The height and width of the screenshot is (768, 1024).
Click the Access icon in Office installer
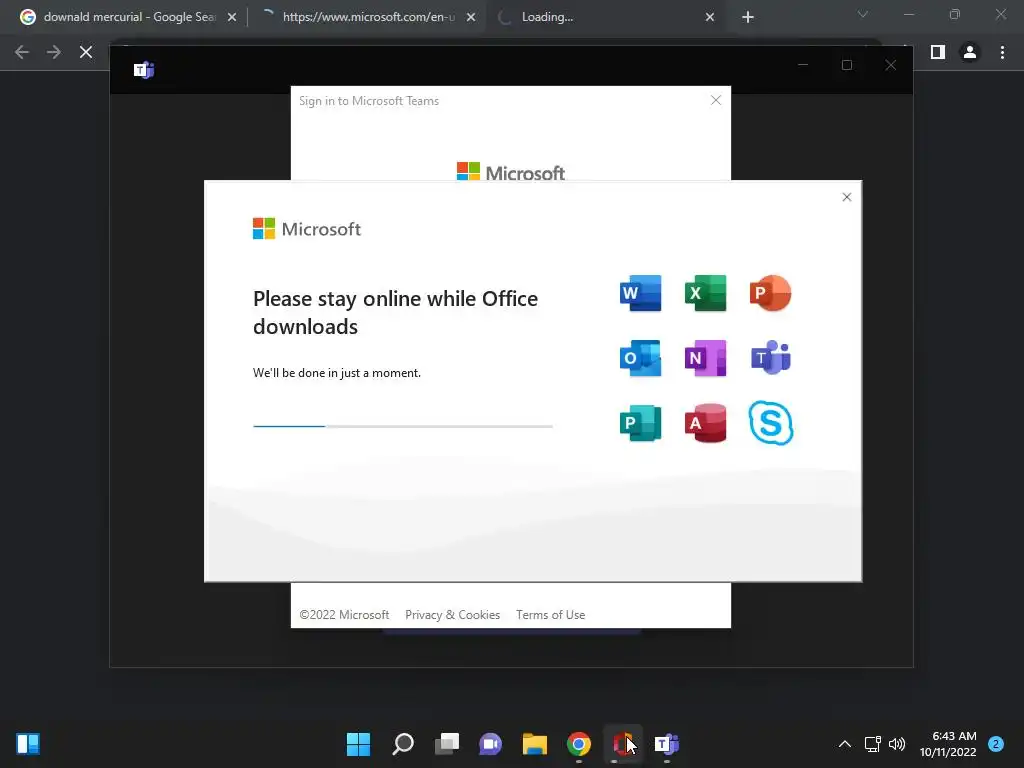point(705,423)
